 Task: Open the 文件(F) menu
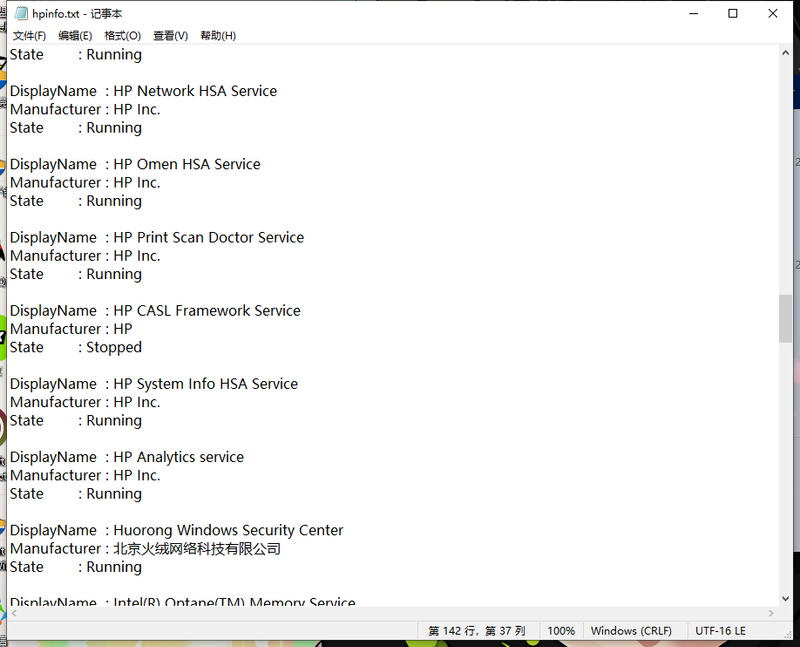pos(29,36)
